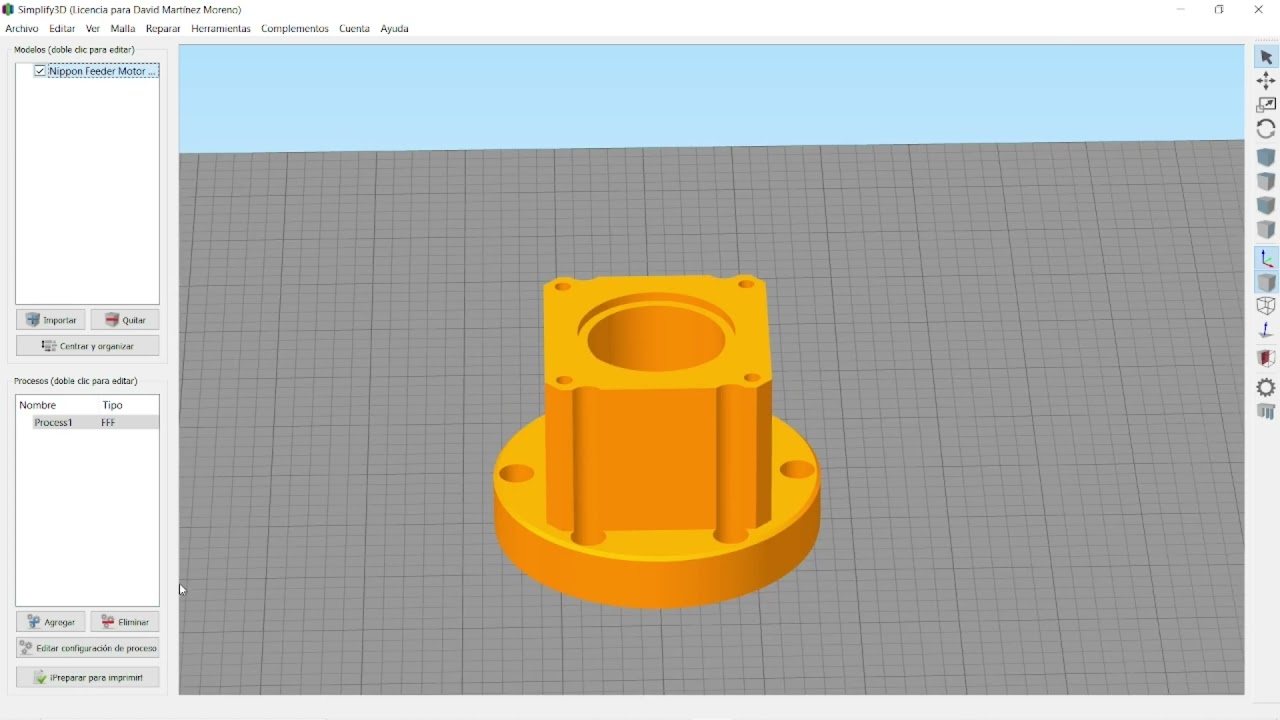This screenshot has height=720, width=1280.
Task: Open the Editar menu
Action: (62, 29)
